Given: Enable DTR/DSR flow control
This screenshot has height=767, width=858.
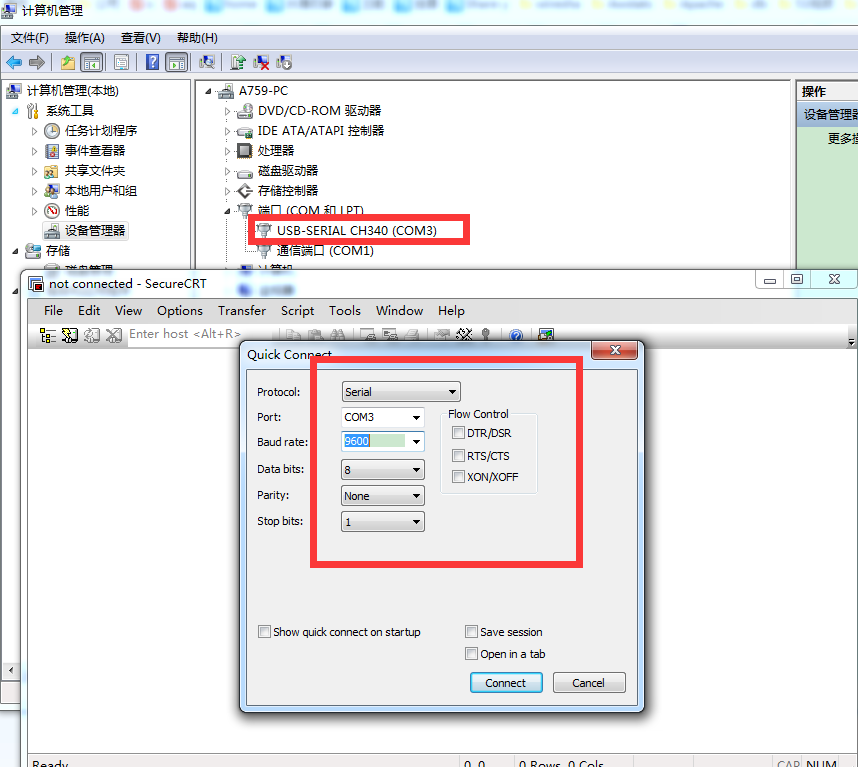Looking at the screenshot, I should 458,433.
